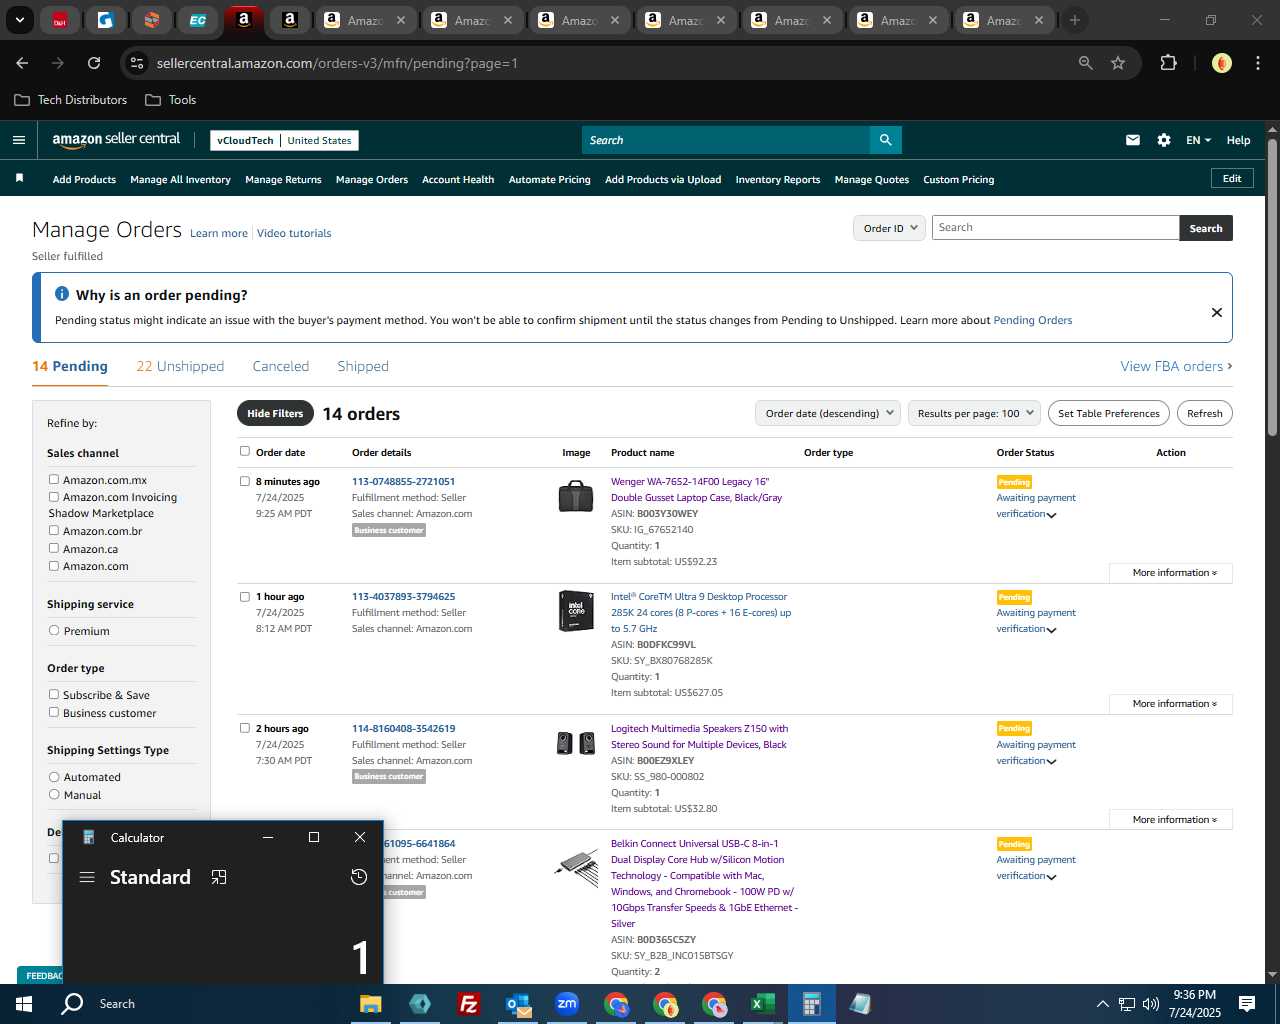Check Amazon.com Invoicing Shadow Marketplace
This screenshot has height=1024, width=1280.
54,497
